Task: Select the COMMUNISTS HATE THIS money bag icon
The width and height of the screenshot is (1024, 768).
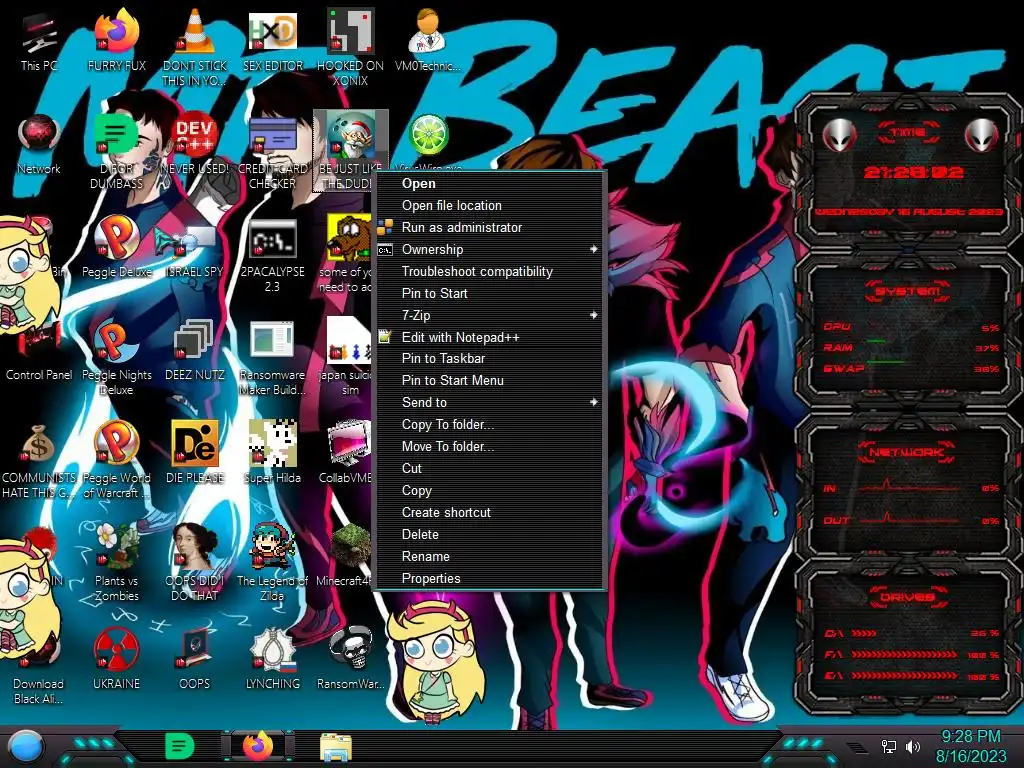Action: pyautogui.click(x=39, y=460)
